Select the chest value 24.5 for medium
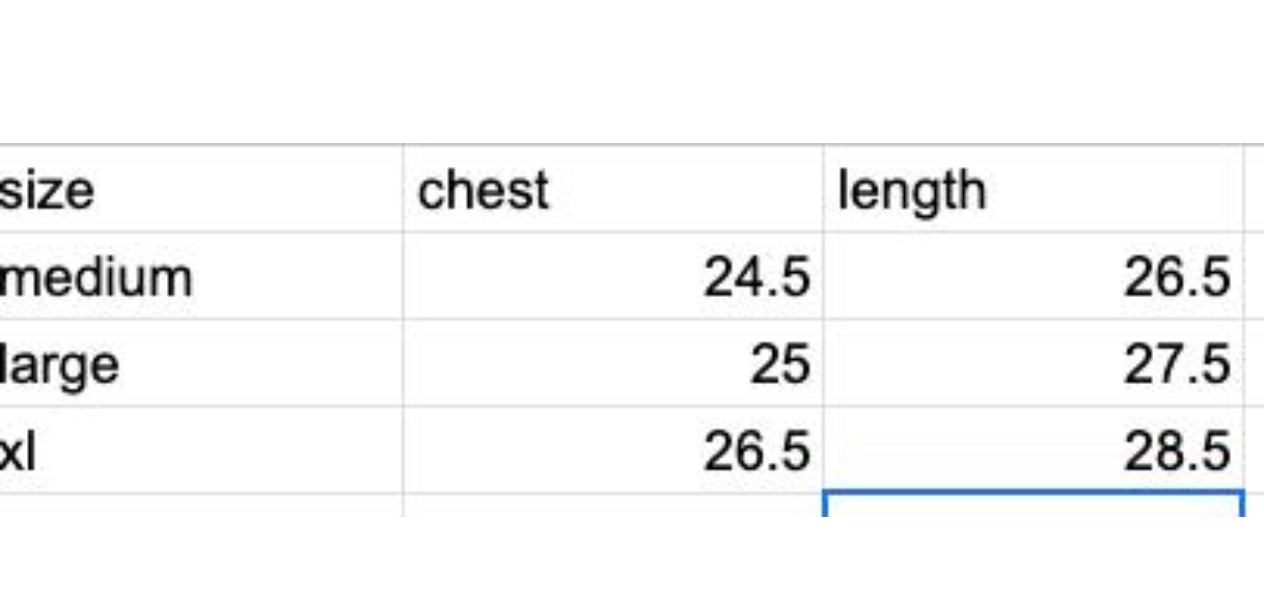 (612, 276)
